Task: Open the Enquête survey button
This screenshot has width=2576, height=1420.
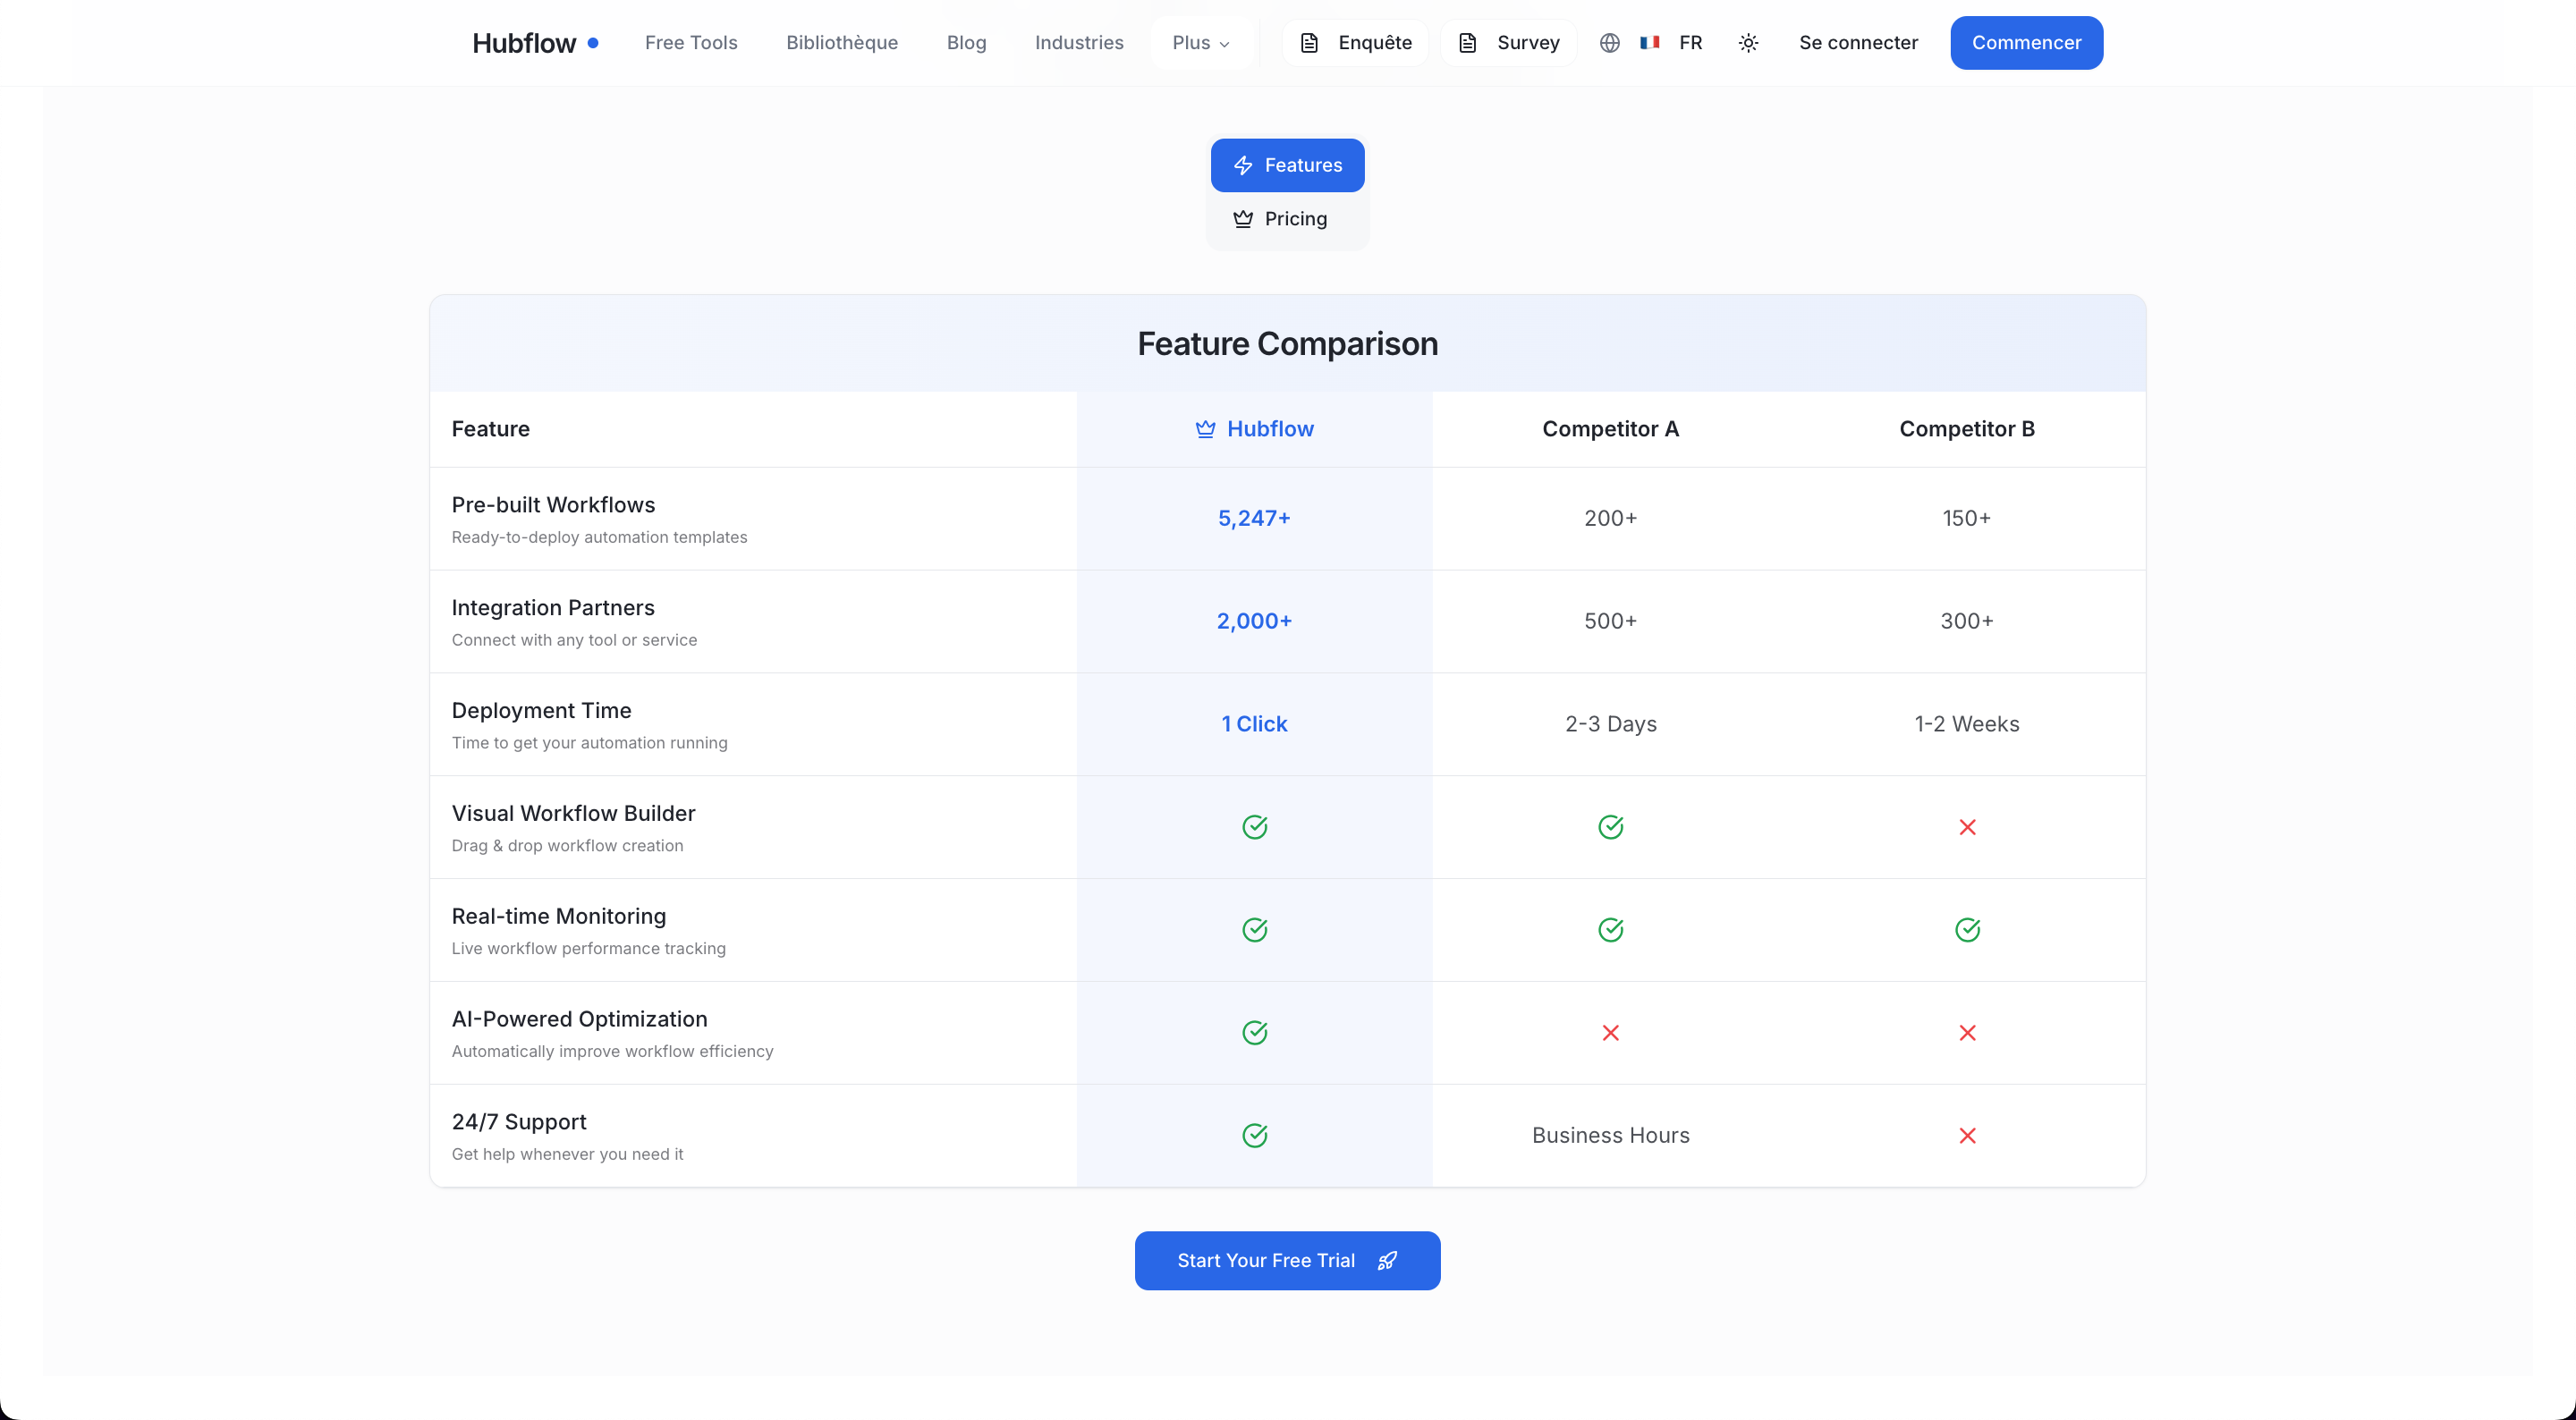Action: (1355, 43)
